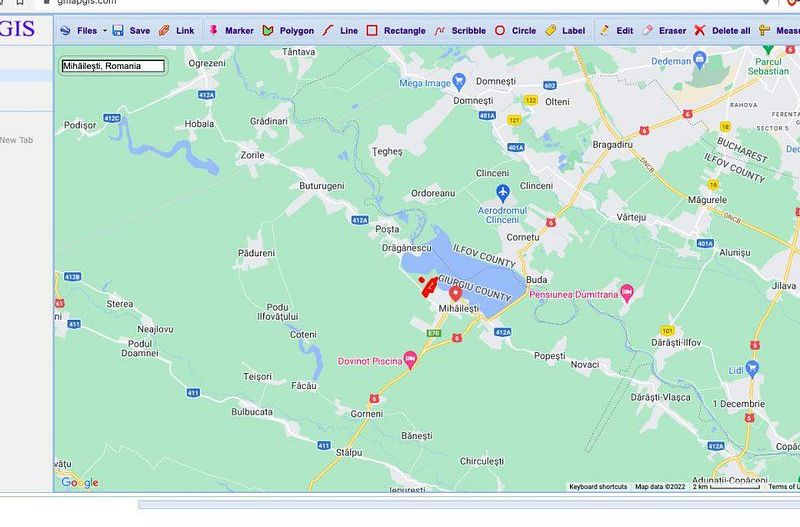This screenshot has width=800, height=527.
Task: Select the Polygon drawing tool
Action: [x=288, y=31]
